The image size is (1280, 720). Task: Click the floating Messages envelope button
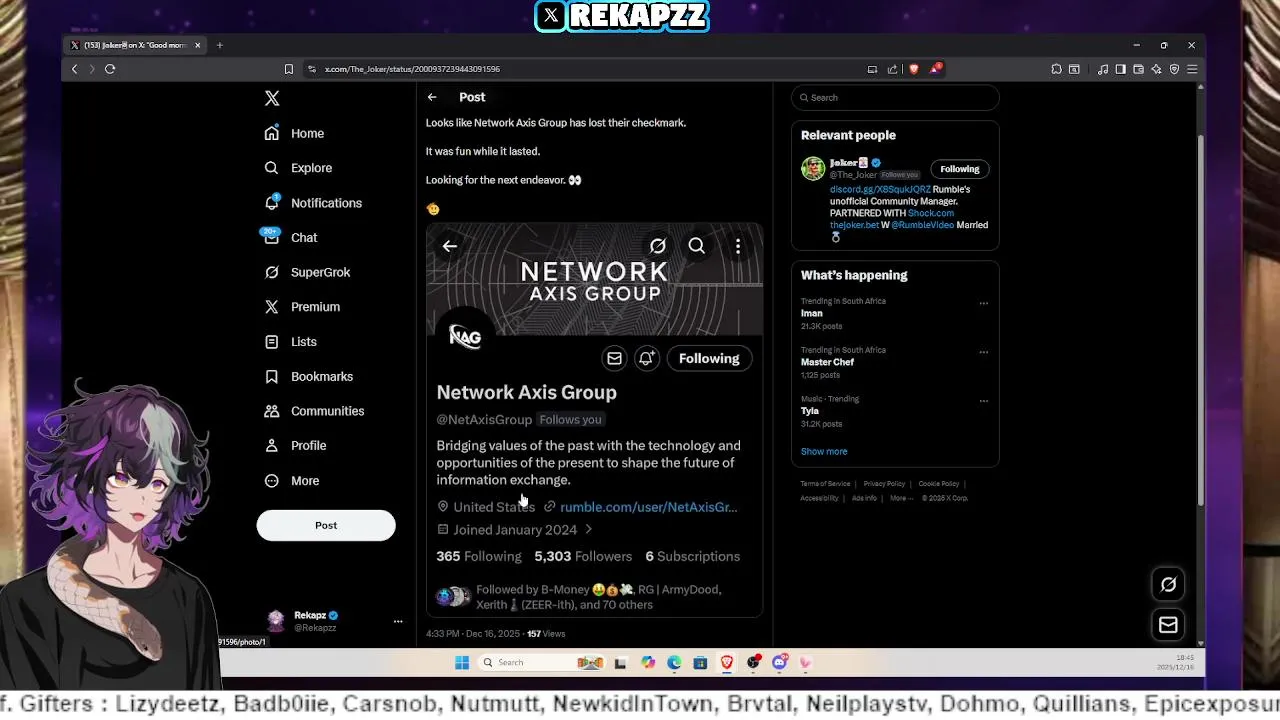[1168, 625]
